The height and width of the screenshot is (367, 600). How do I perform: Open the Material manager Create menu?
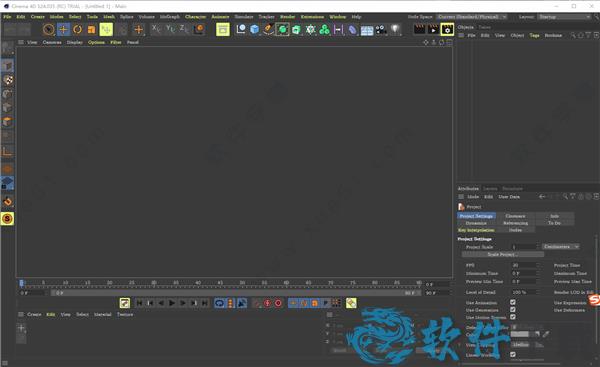pos(34,315)
